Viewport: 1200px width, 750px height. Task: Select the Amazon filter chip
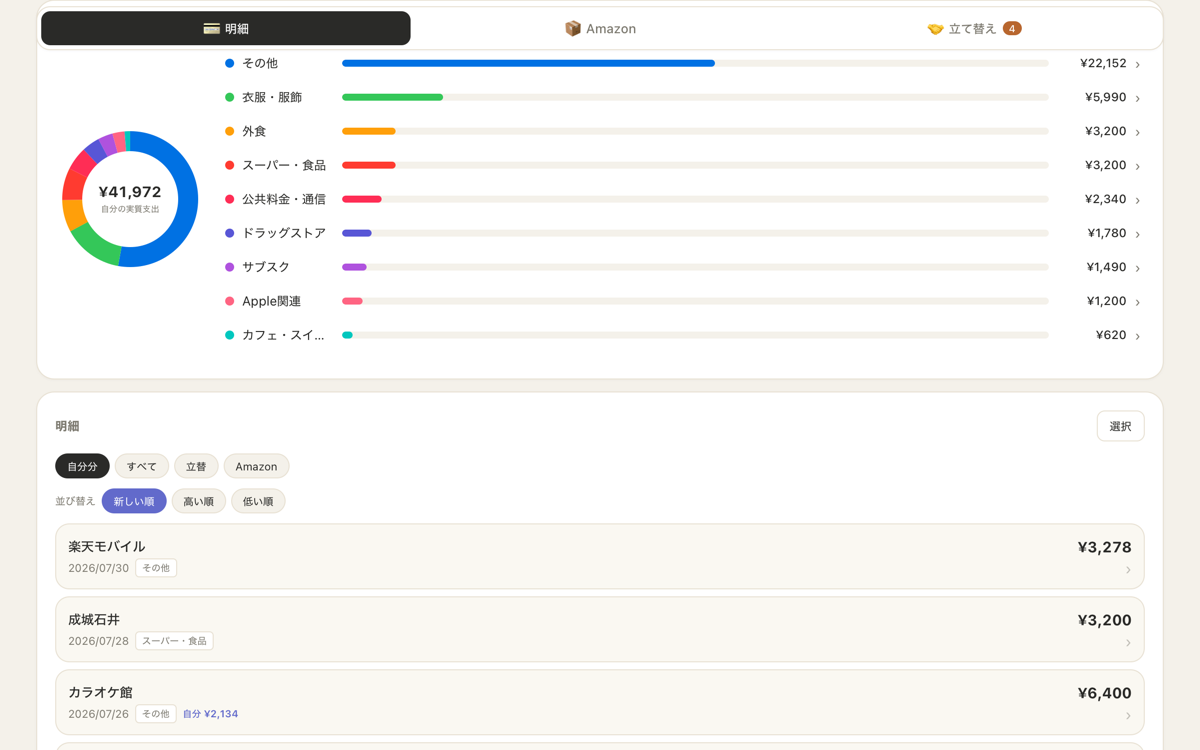(x=256, y=466)
